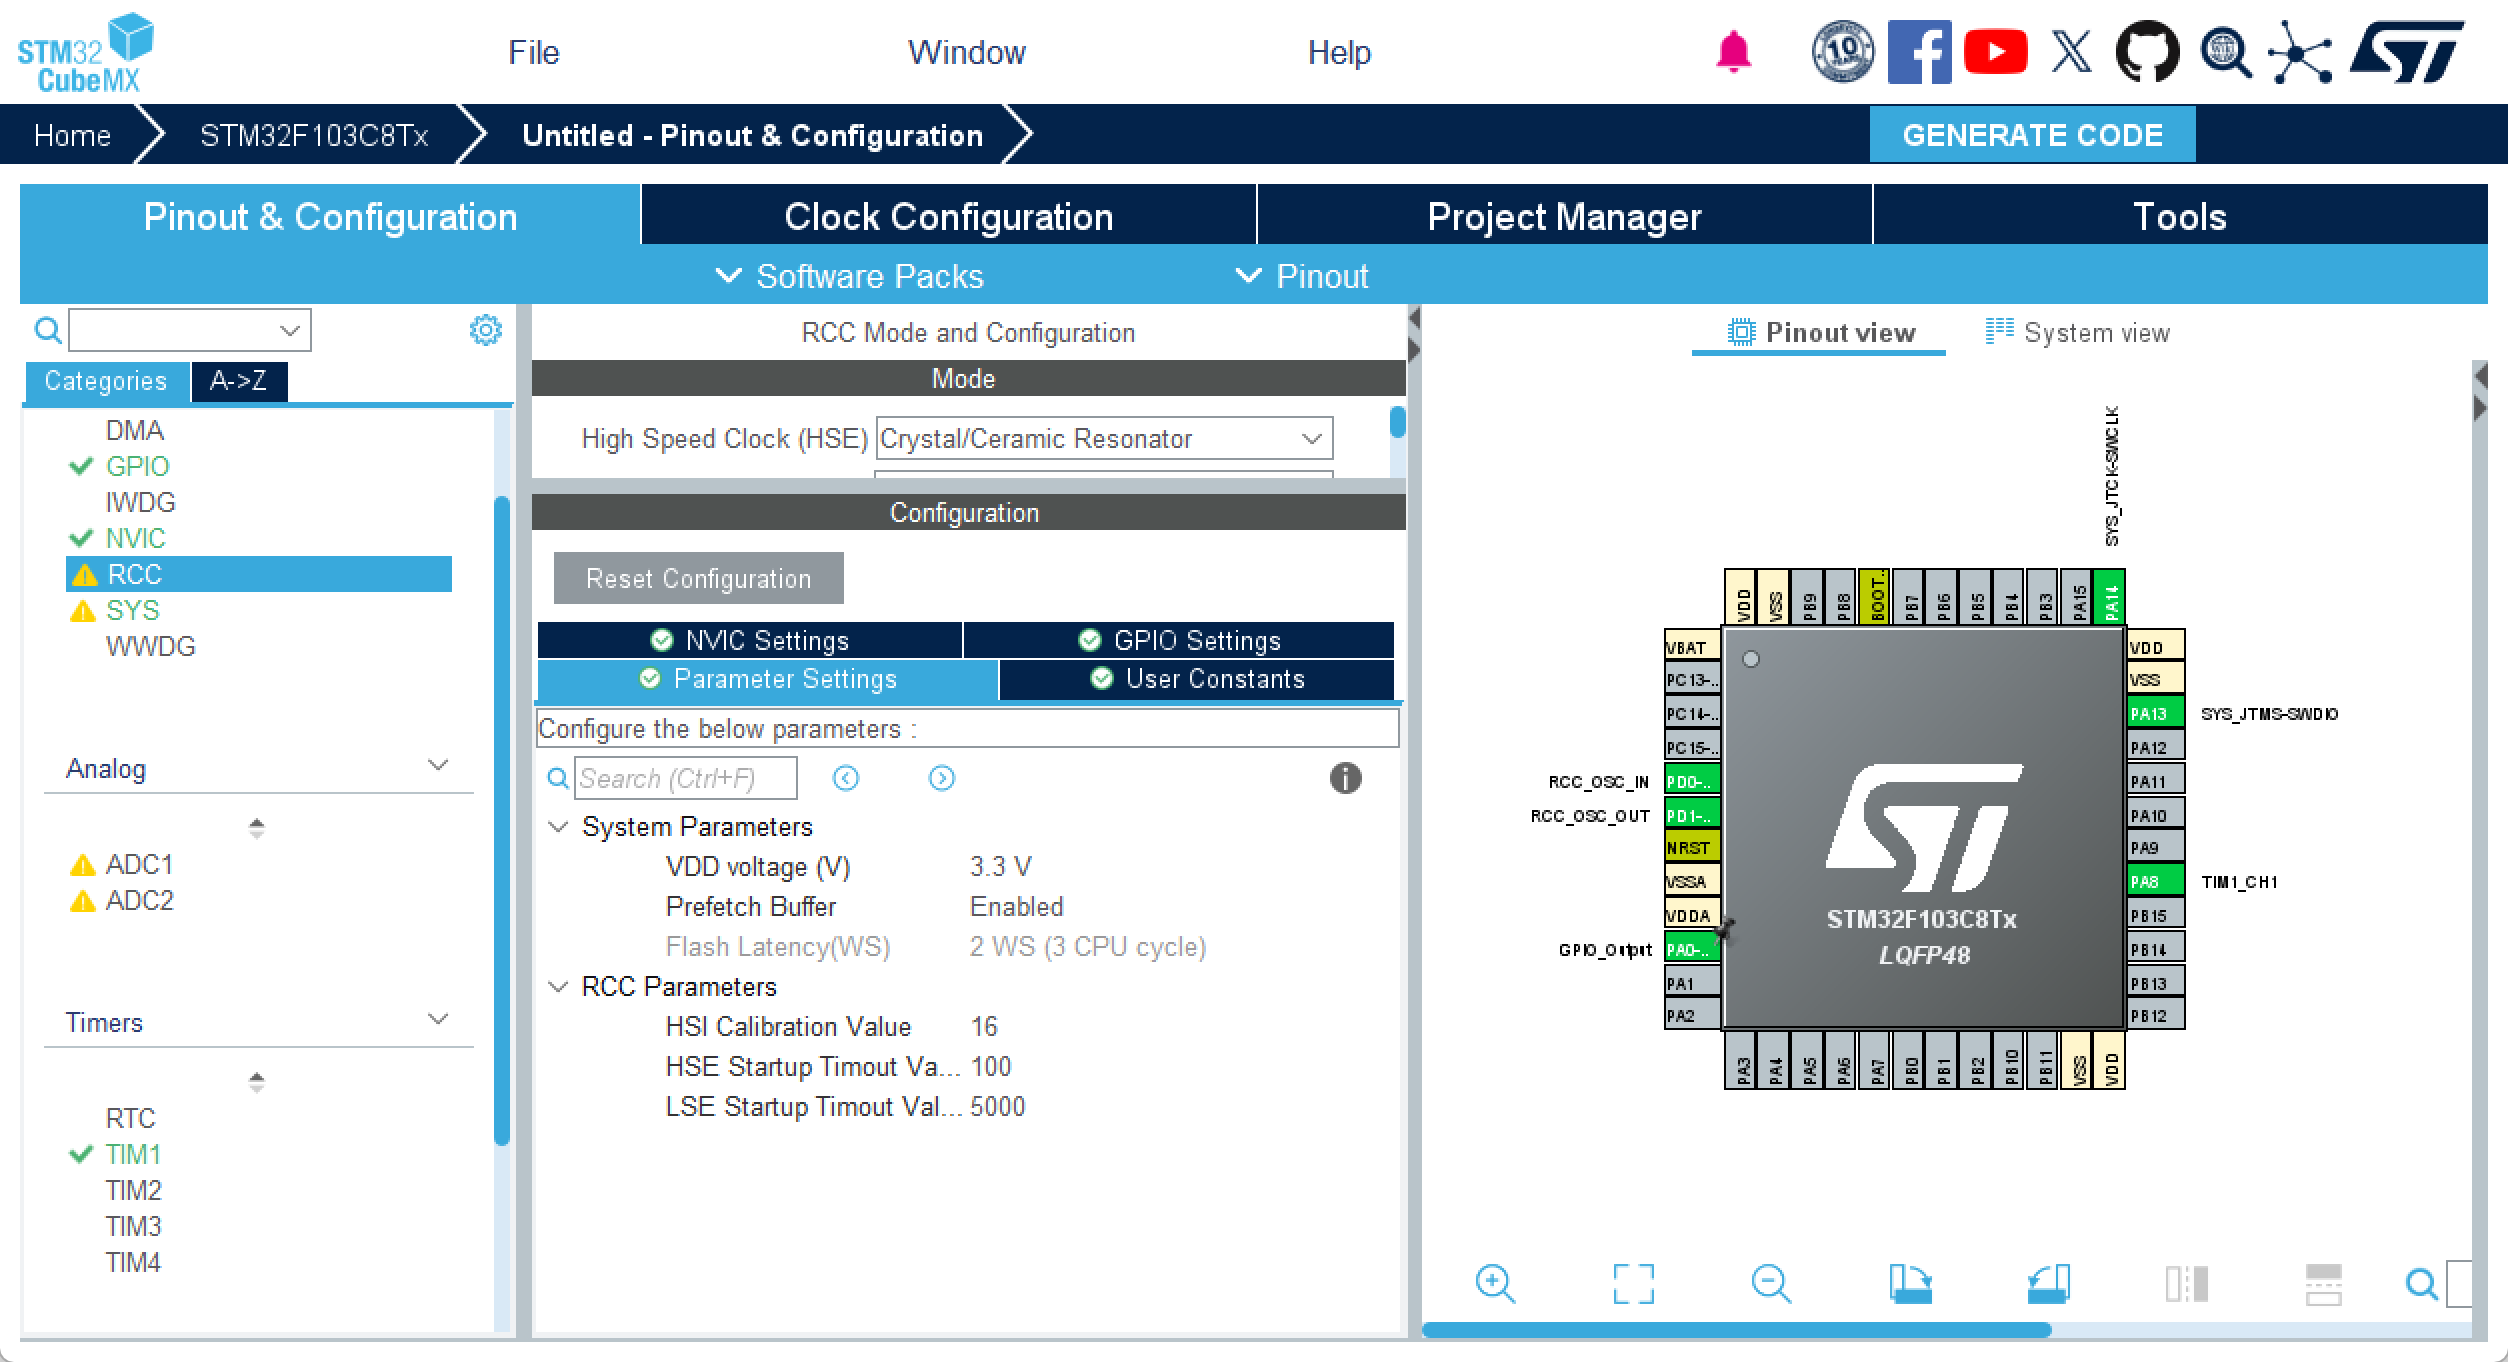Screen dimensions: 2508x1362
Task: Open the GitHub icon link
Action: [x=2147, y=51]
